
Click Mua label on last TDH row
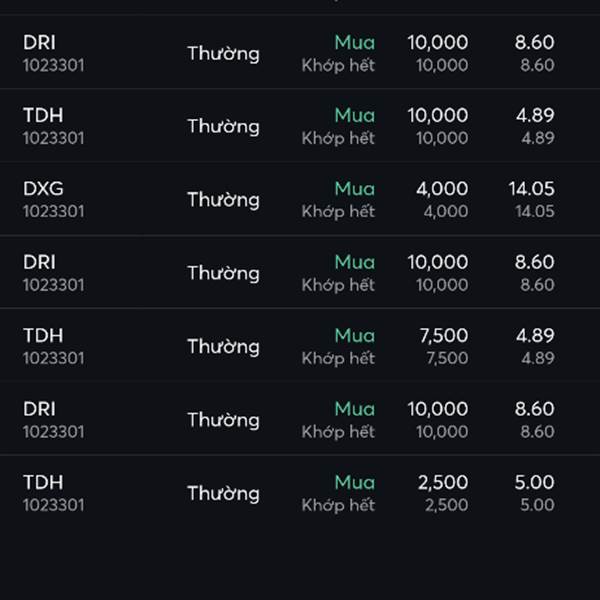pyautogui.click(x=354, y=482)
